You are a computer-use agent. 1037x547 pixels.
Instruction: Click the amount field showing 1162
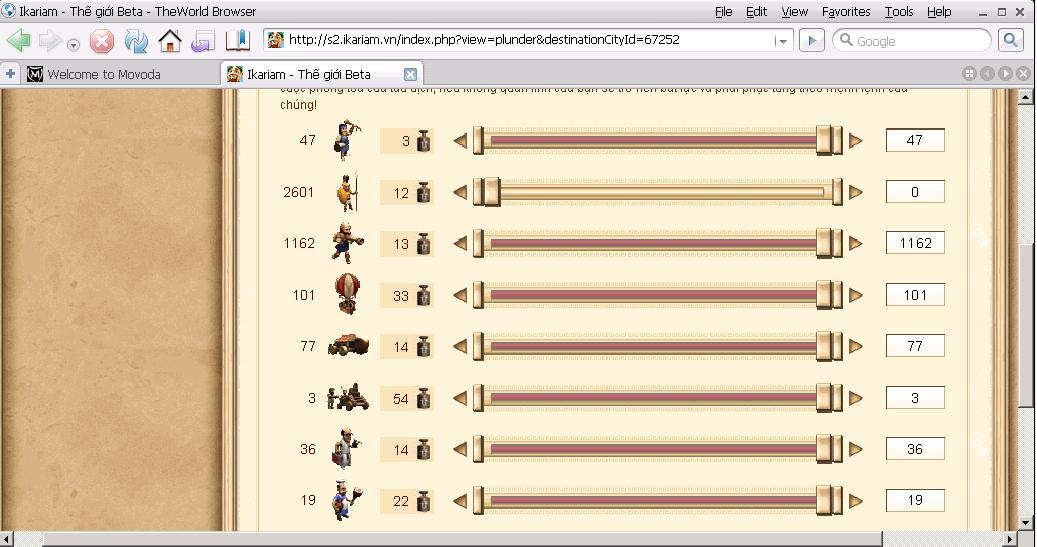[x=915, y=243]
